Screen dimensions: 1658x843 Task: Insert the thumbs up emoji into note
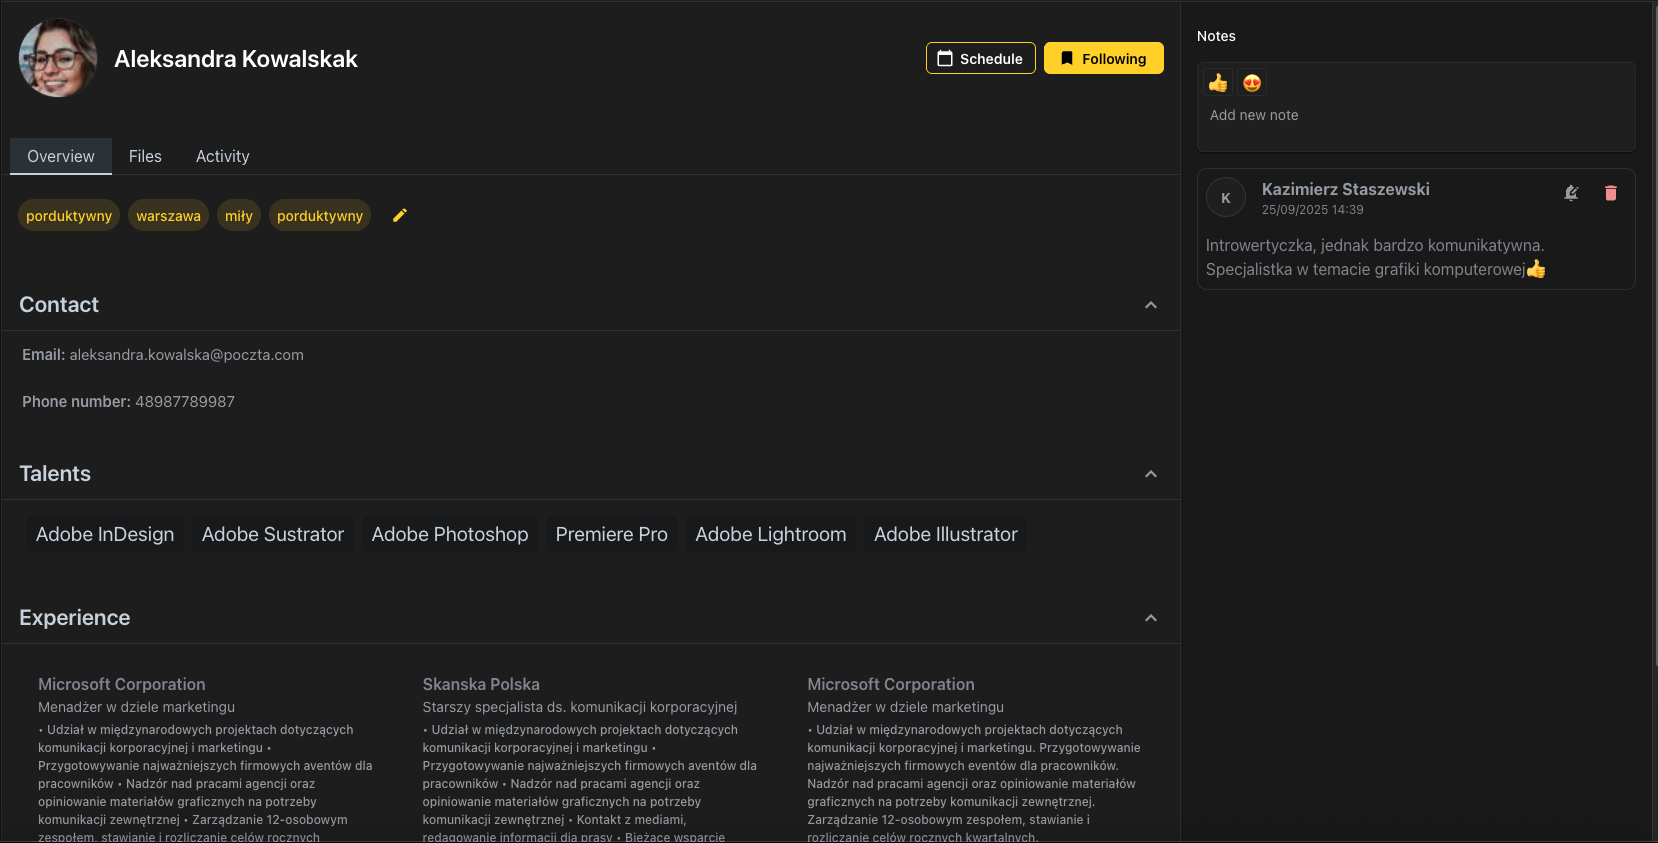click(1218, 83)
